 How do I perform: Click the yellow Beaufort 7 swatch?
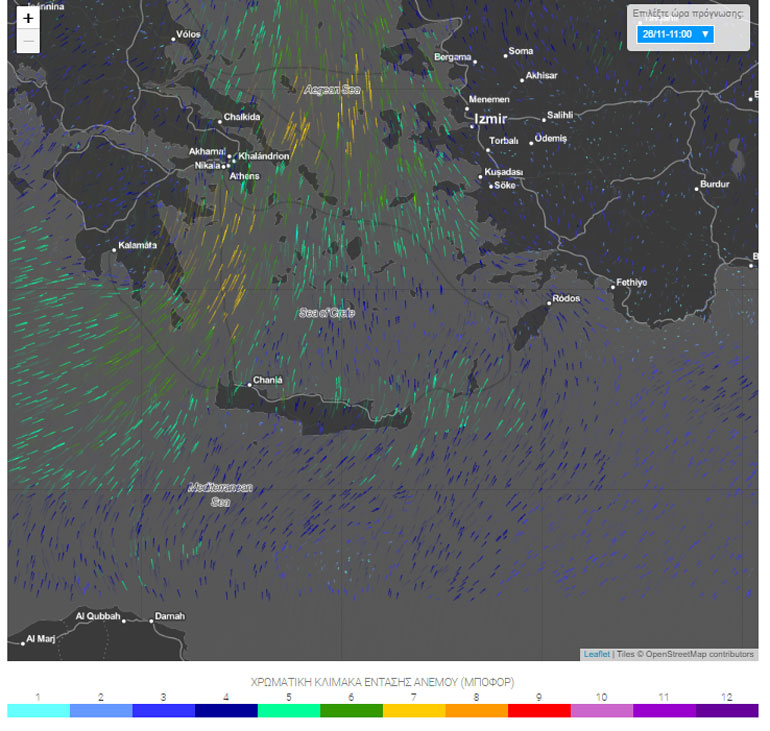[414, 710]
